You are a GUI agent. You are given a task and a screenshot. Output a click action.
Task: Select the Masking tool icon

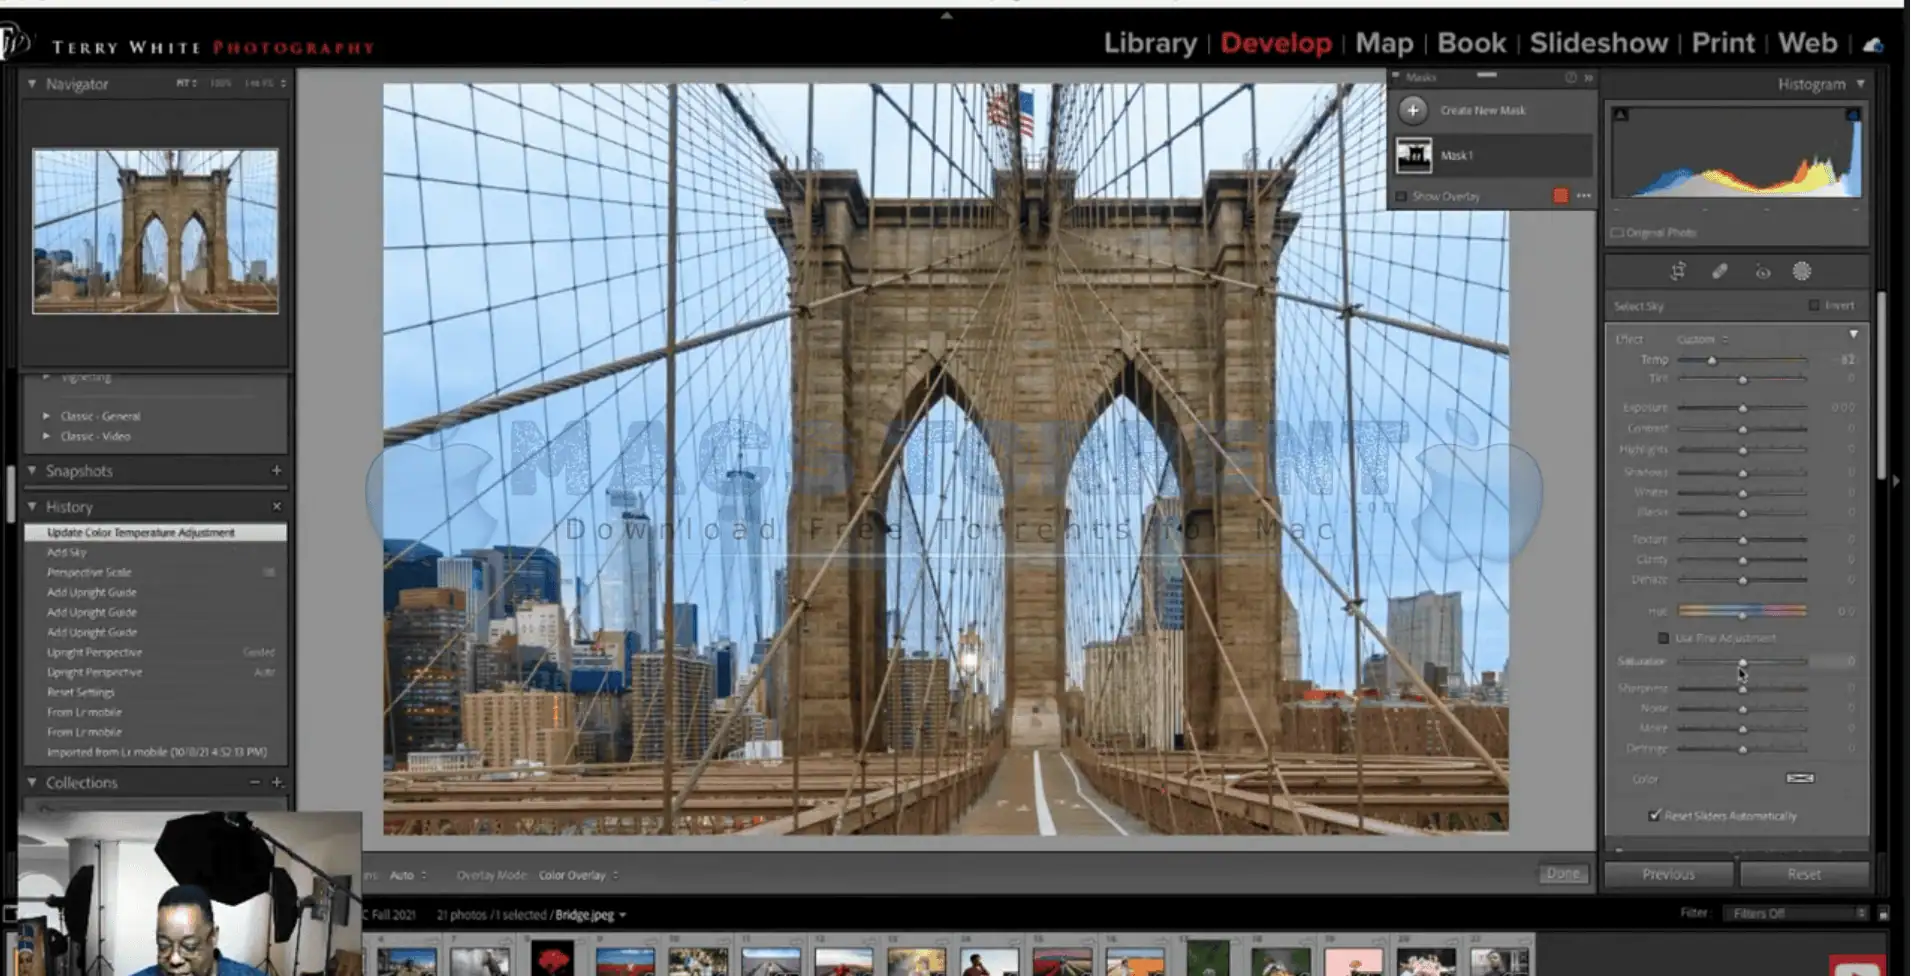pos(1802,271)
